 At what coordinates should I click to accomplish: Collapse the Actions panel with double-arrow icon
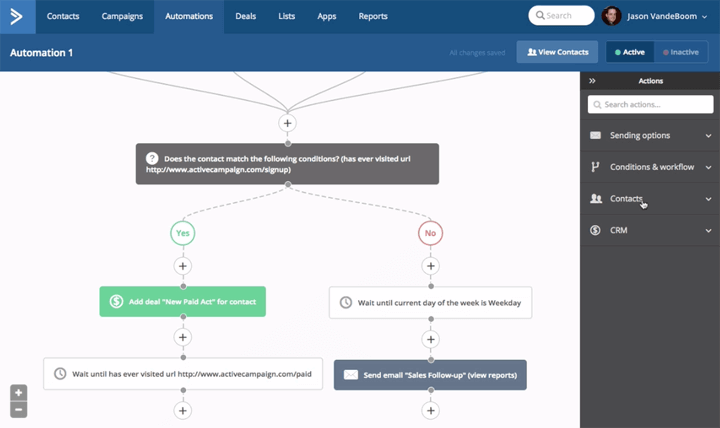point(592,81)
